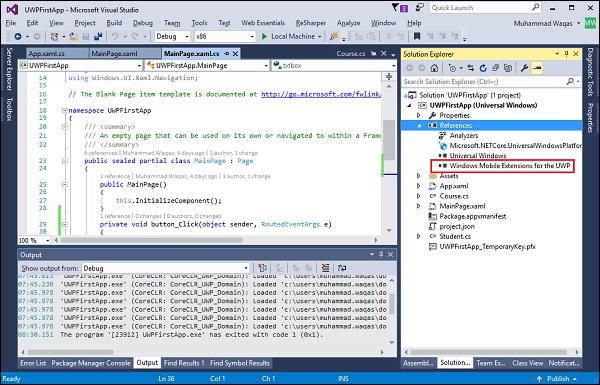Open the Server Explorer side tab
Image resolution: width=600 pixels, height=385 pixels.
pyautogui.click(x=9, y=69)
